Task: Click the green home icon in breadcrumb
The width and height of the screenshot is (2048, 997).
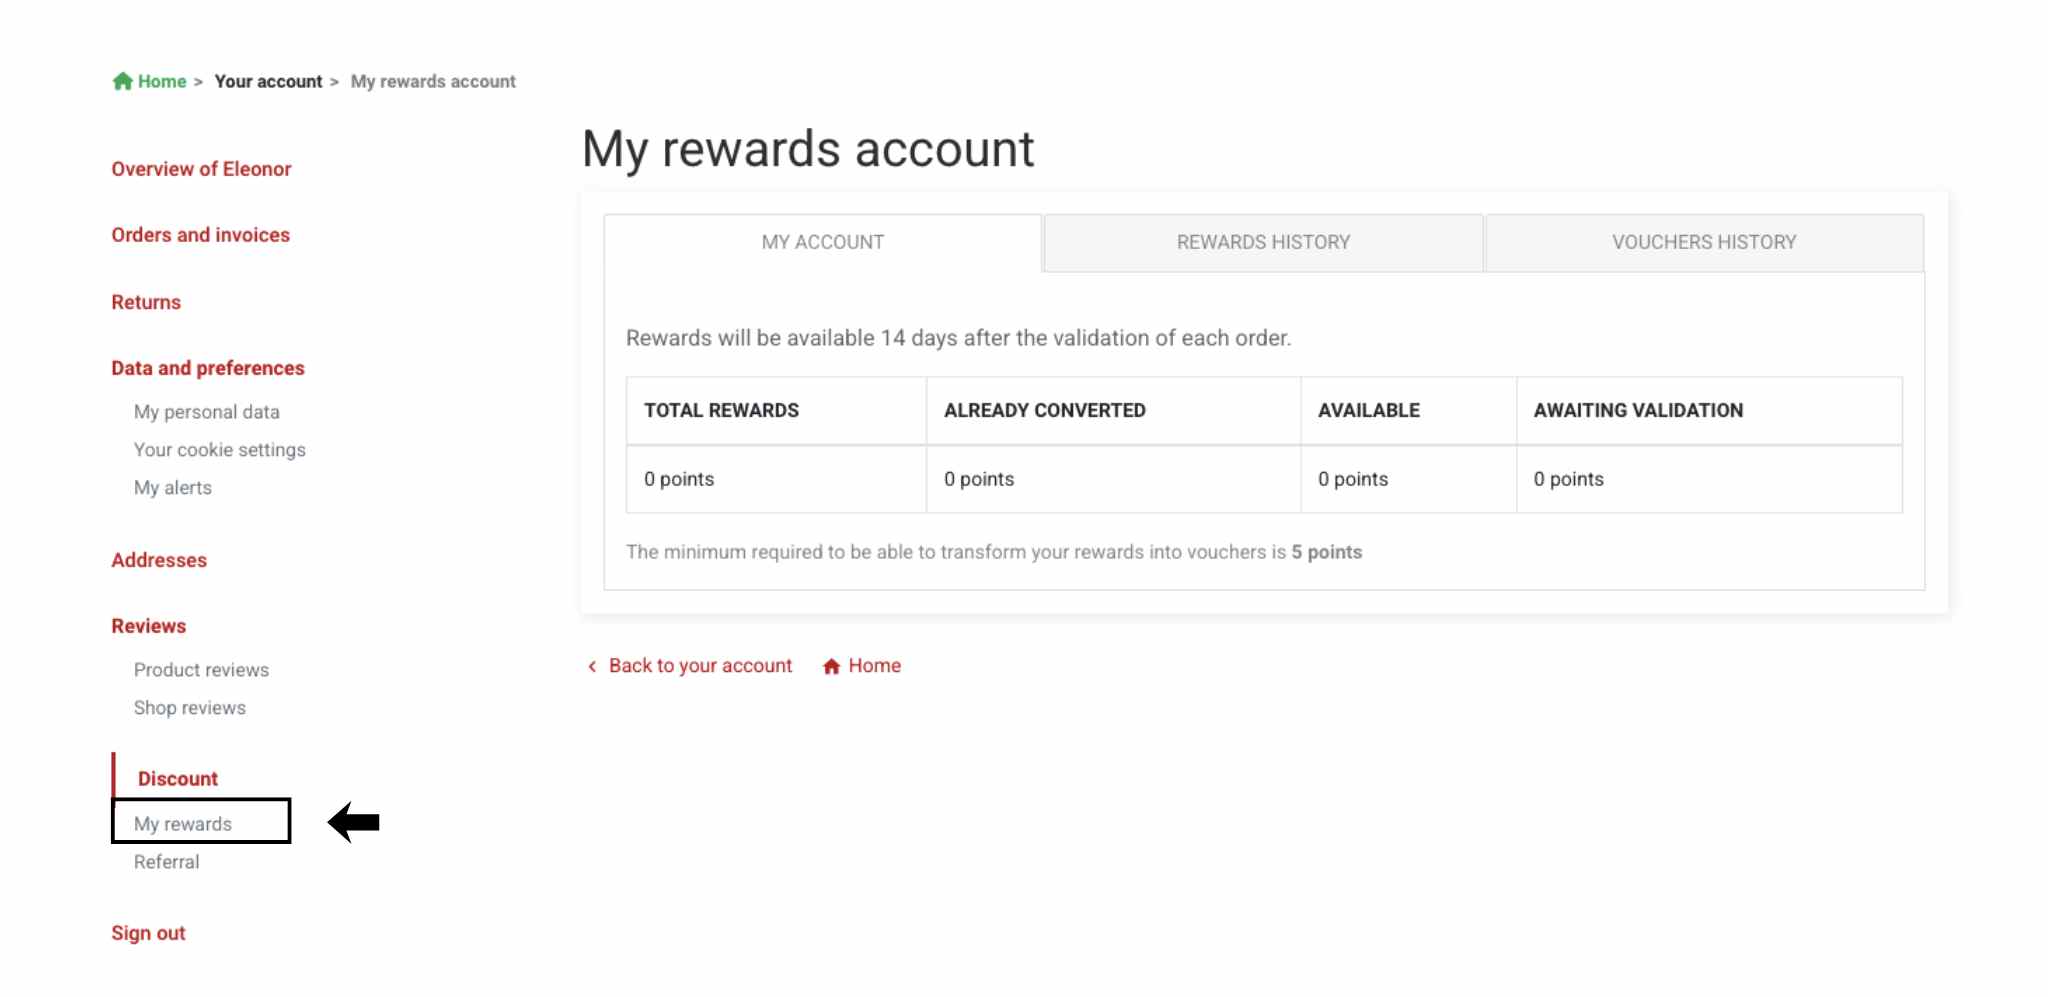Action: tap(122, 81)
